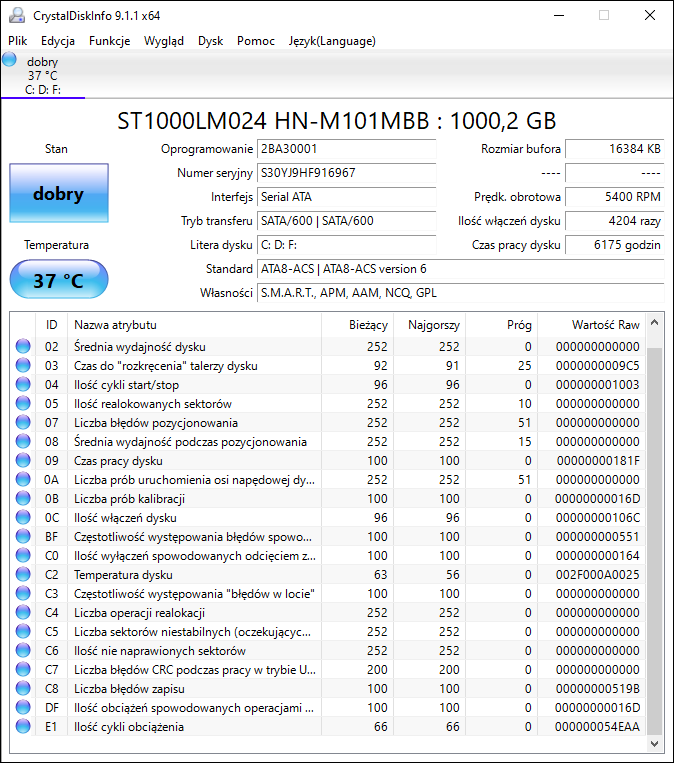Screen dimensions: 674x763
Task: Click status orb for attribute 0C row
Action: (x=23, y=517)
